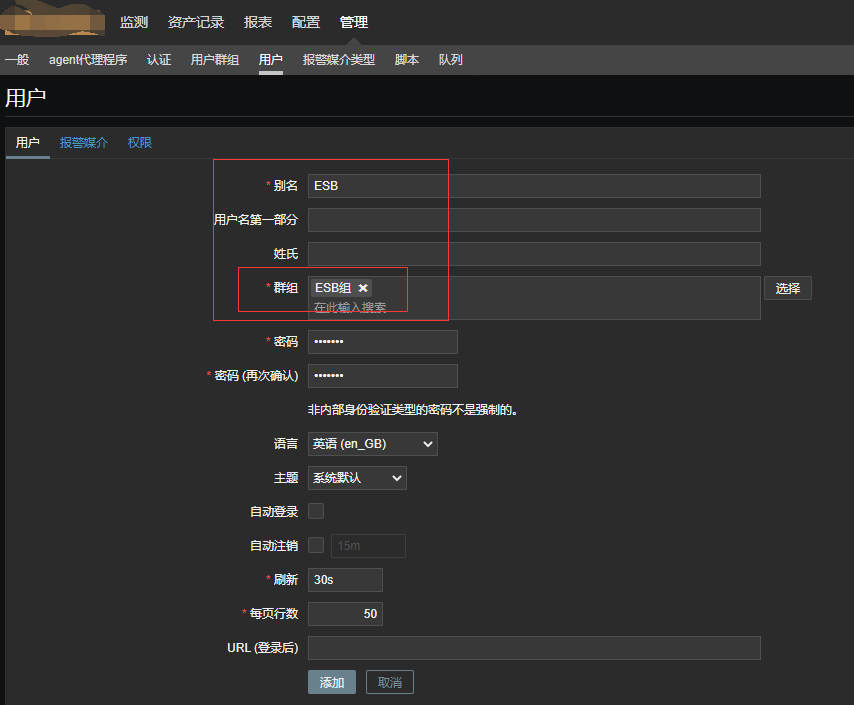The height and width of the screenshot is (705, 854).
Task: Click the ESB组 group tag label
Action: (333, 288)
